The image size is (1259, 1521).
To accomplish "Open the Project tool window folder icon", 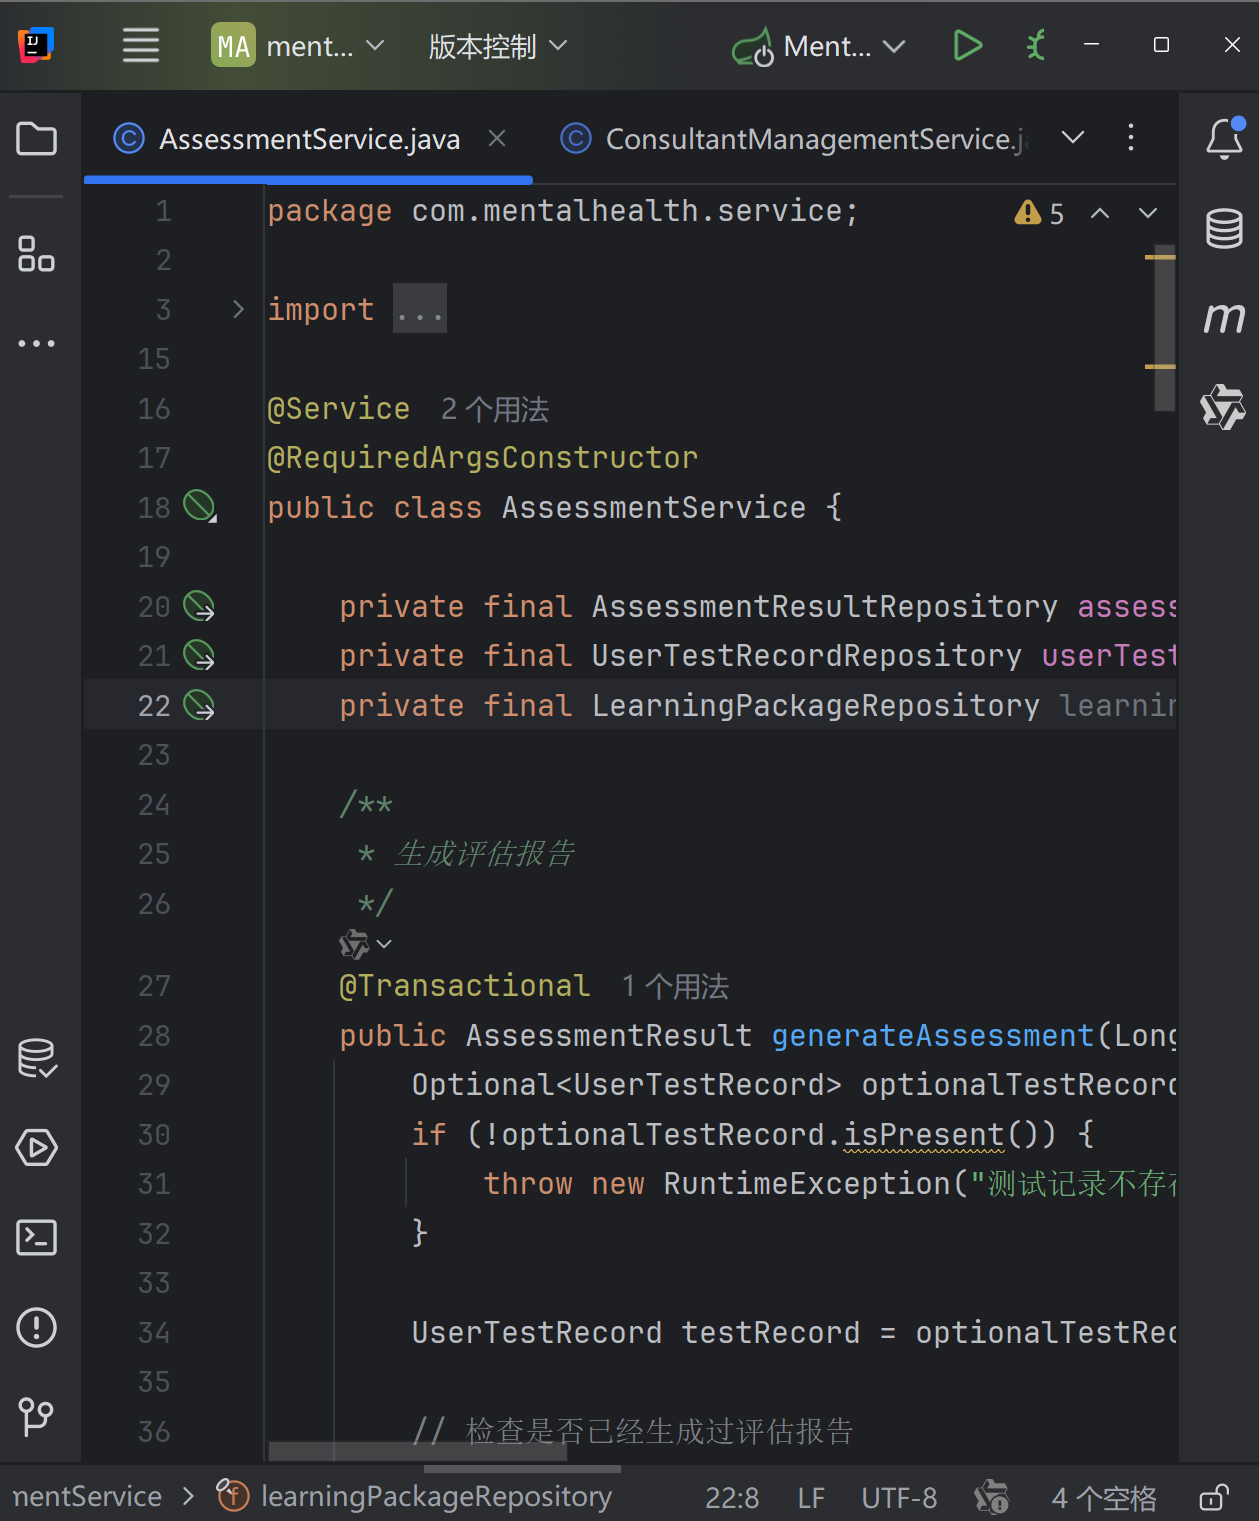I will (x=37, y=139).
